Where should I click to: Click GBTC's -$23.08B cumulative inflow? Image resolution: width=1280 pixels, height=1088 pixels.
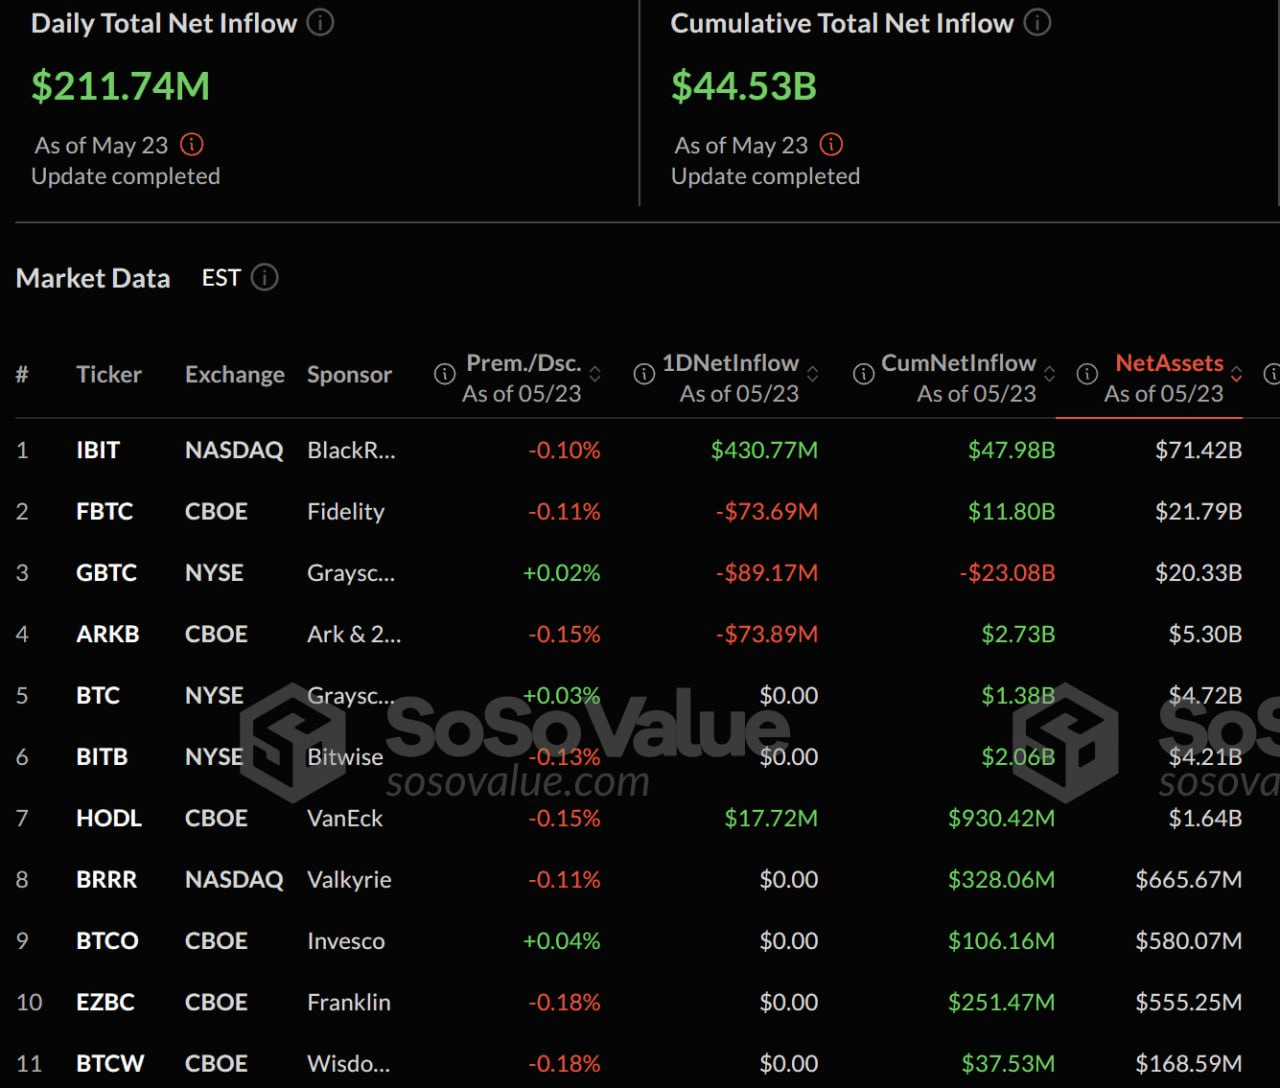click(x=1007, y=573)
